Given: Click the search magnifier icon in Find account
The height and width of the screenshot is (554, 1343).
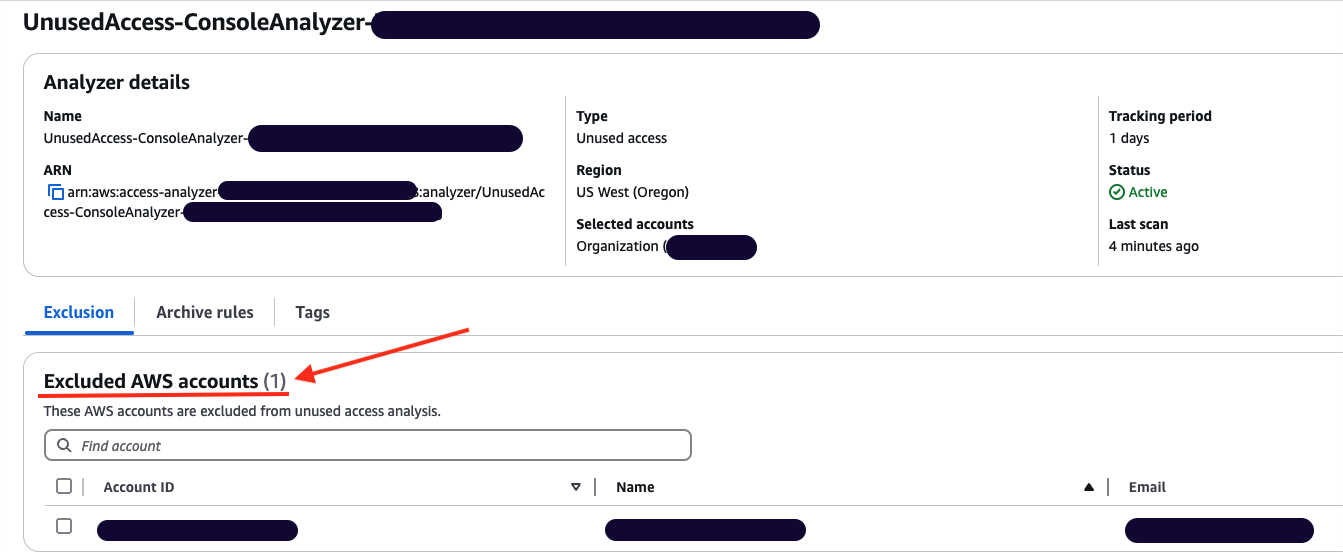Looking at the screenshot, I should click(x=64, y=445).
